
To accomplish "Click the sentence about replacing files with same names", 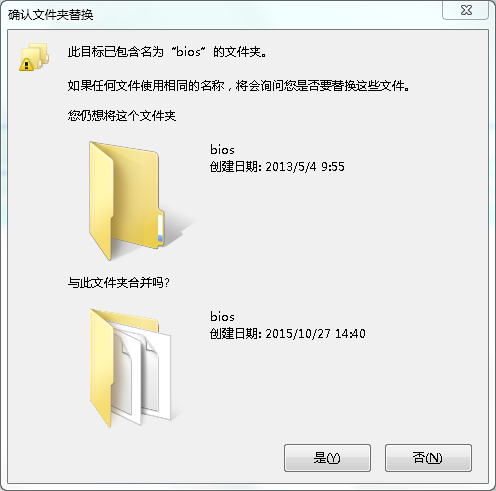I will click(239, 86).
